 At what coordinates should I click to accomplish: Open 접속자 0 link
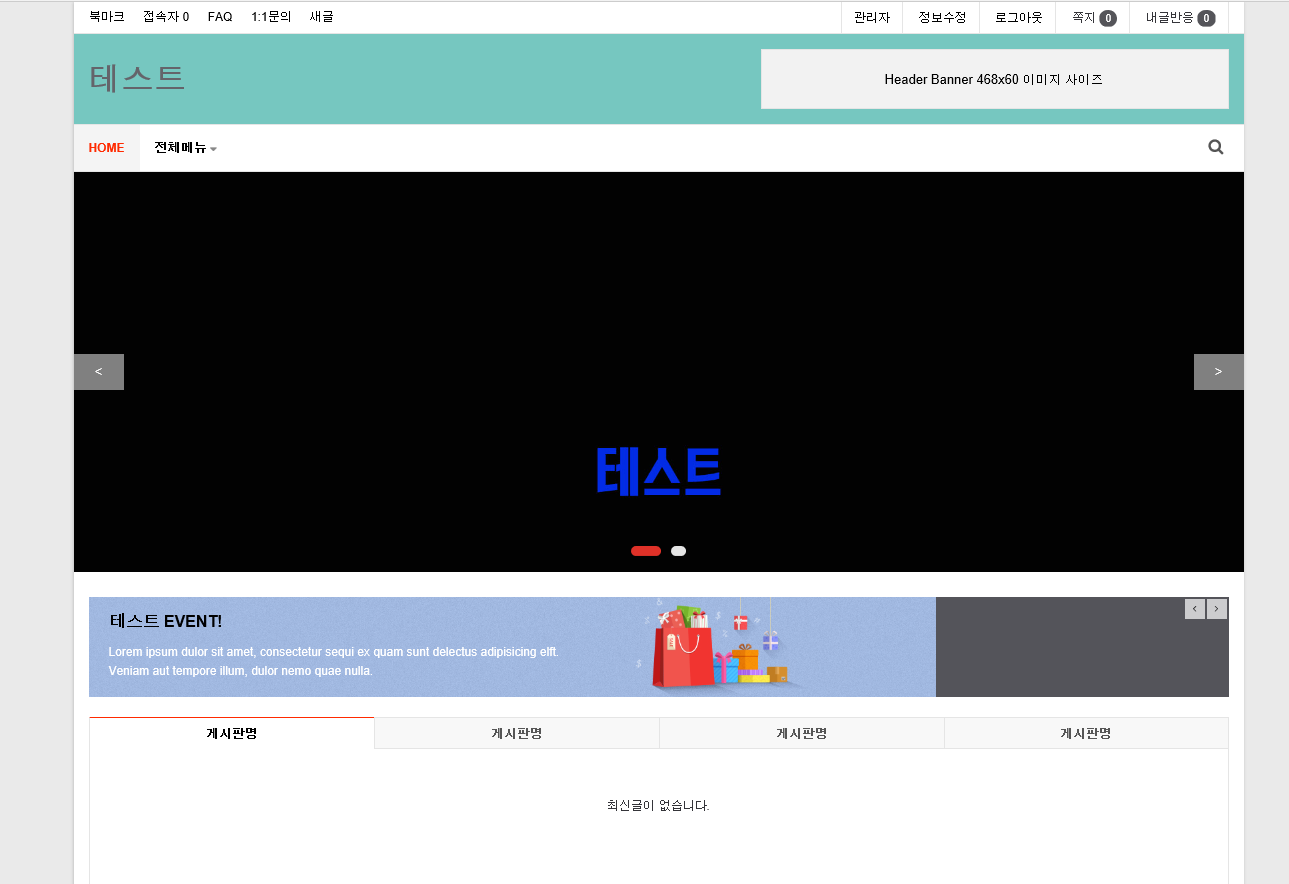click(x=166, y=17)
